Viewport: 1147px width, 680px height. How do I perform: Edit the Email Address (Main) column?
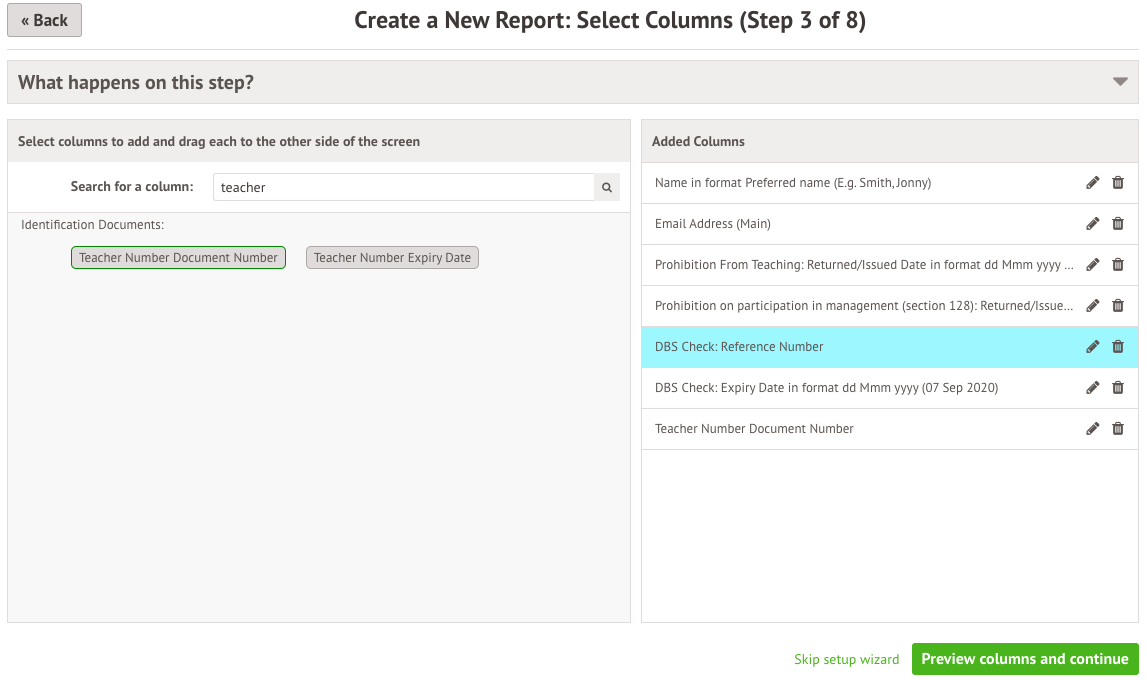[x=1092, y=224]
